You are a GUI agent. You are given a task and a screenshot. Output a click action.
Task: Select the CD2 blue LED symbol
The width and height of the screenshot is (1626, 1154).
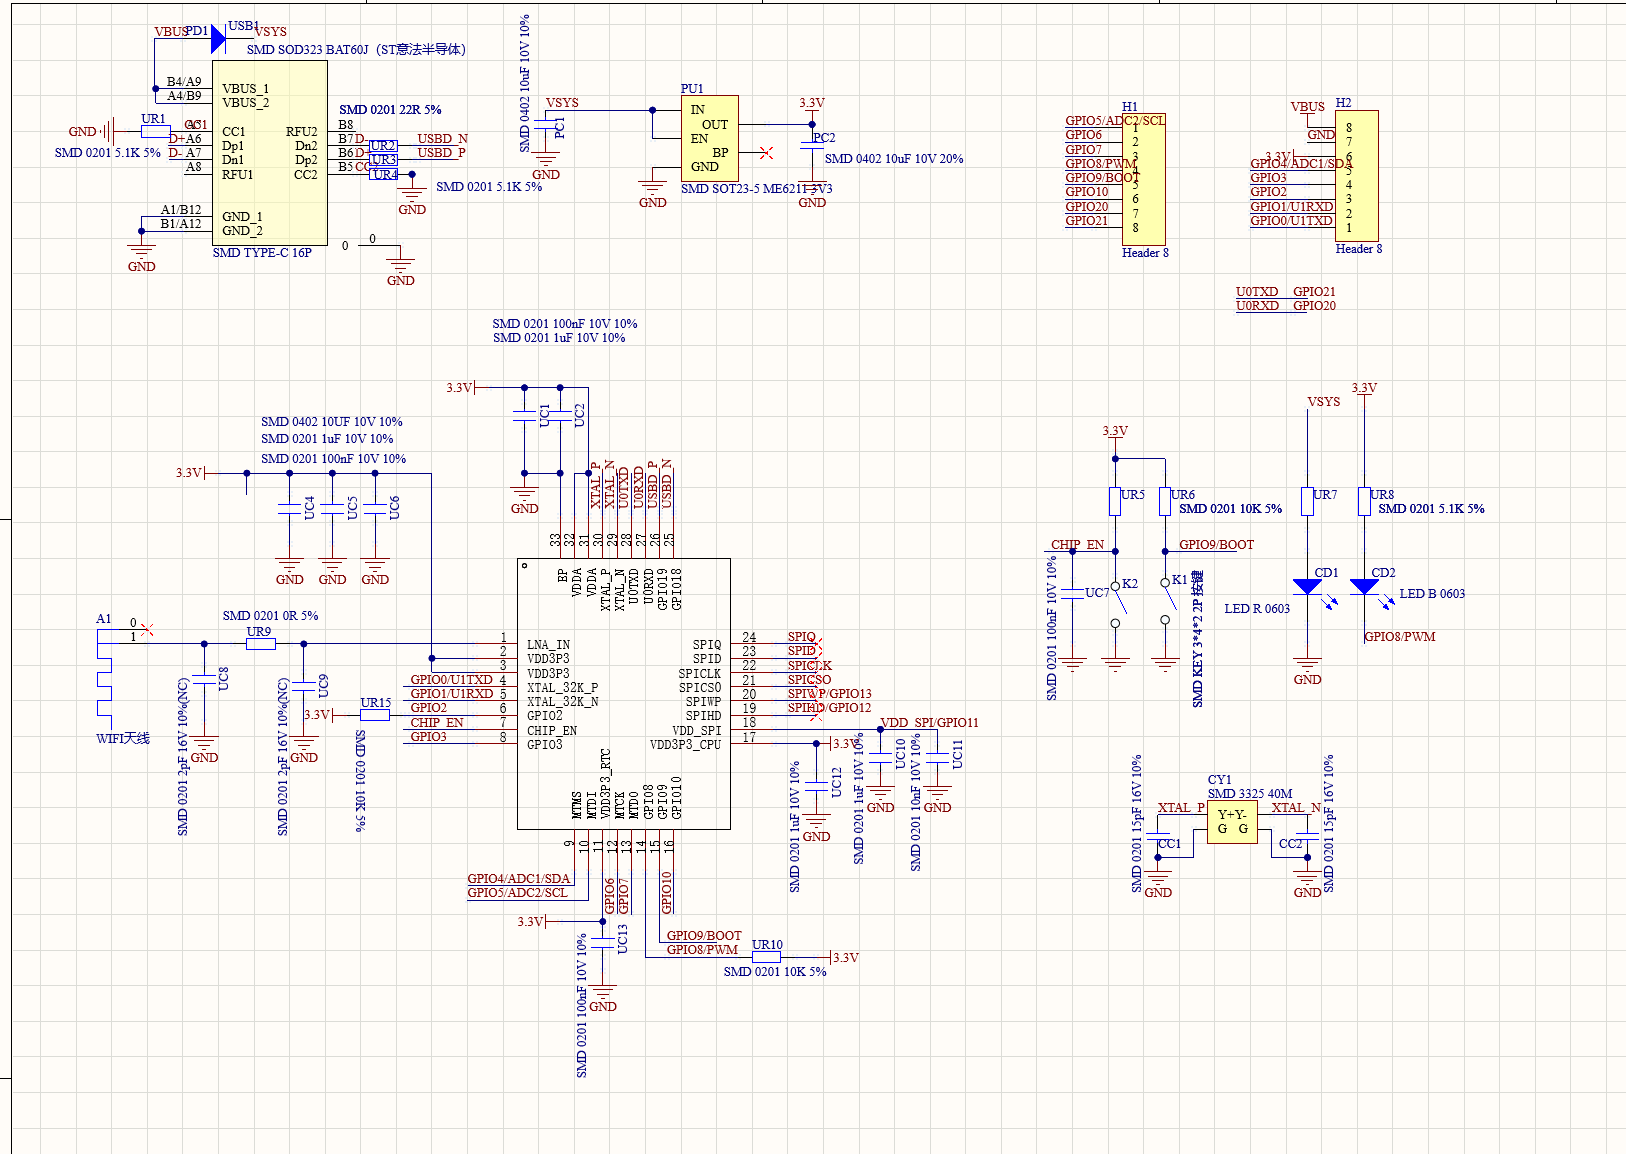1364,587
